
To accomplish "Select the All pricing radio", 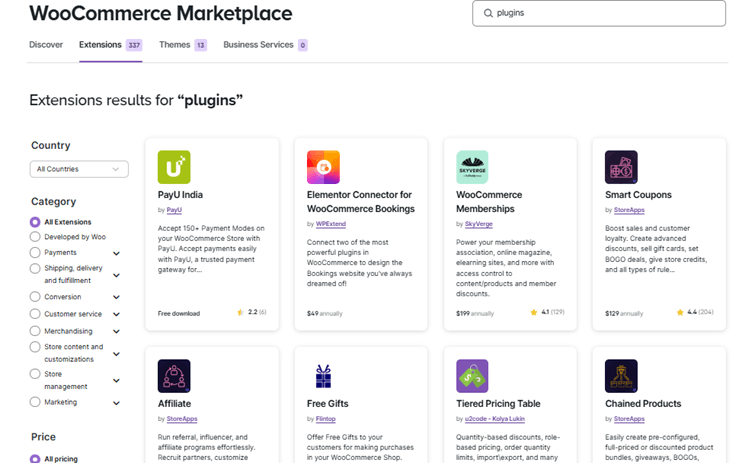I will pos(35,459).
